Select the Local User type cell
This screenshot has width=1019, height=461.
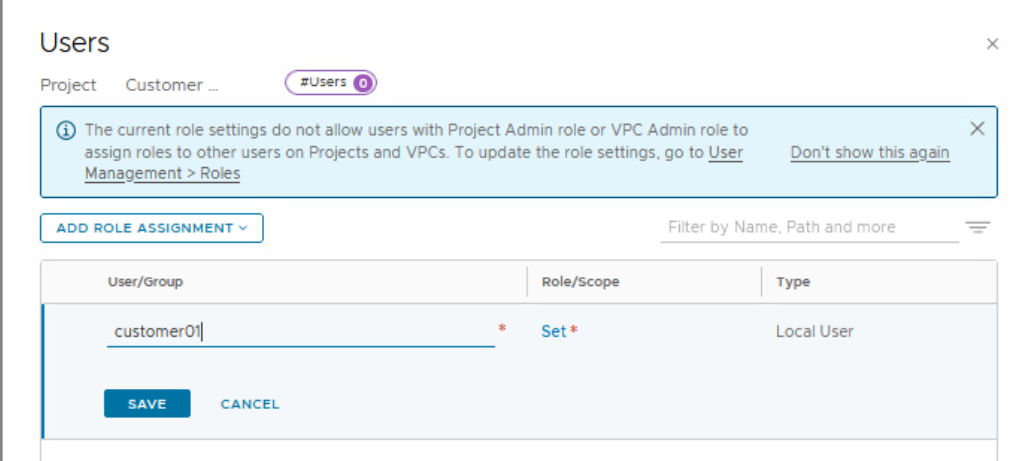[814, 331]
